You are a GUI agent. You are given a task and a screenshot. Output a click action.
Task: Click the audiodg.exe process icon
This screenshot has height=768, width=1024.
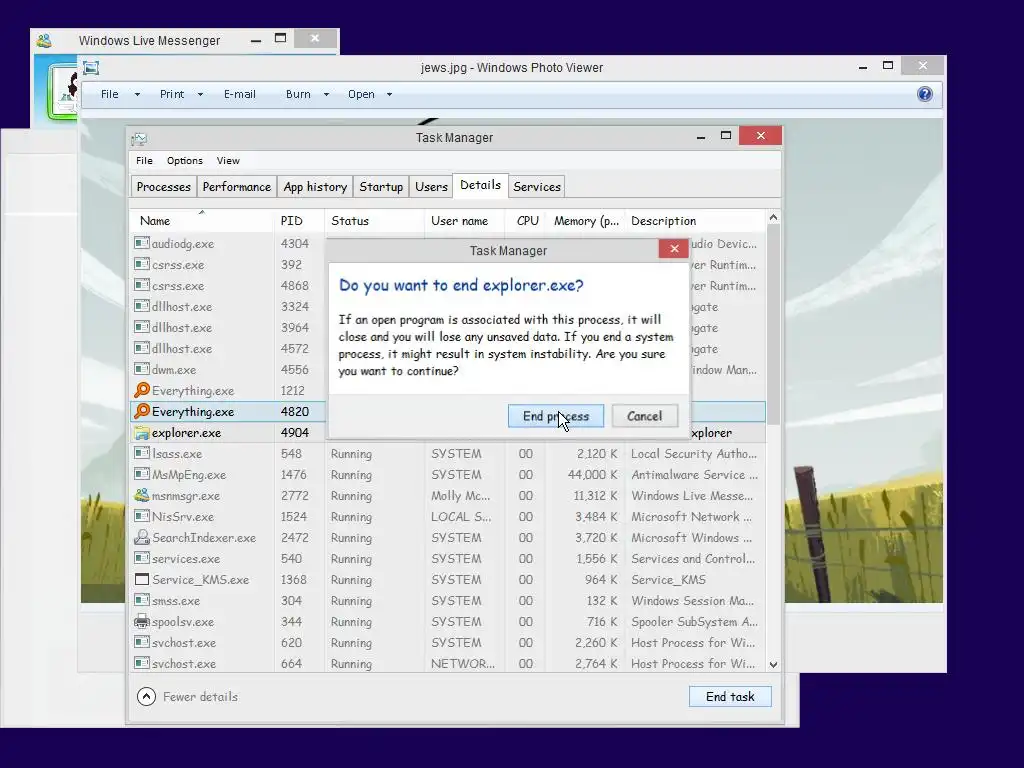tap(142, 243)
